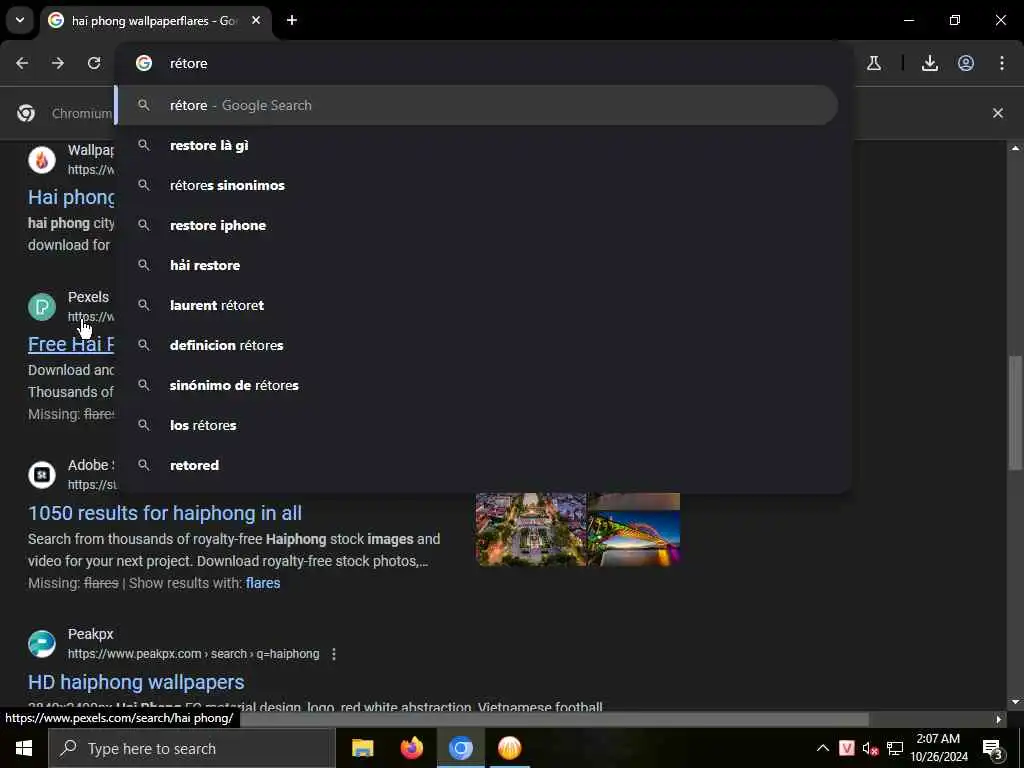
Task: Select suggestion rétore - Google Search
Action: [477, 105]
